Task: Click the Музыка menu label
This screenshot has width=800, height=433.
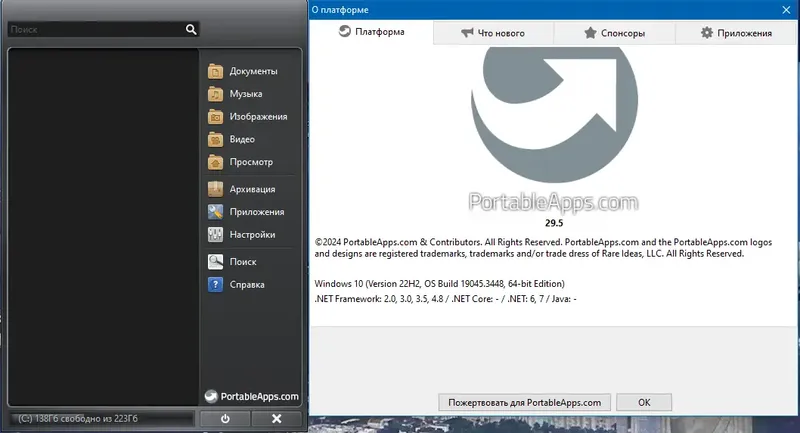Action: coord(246,94)
